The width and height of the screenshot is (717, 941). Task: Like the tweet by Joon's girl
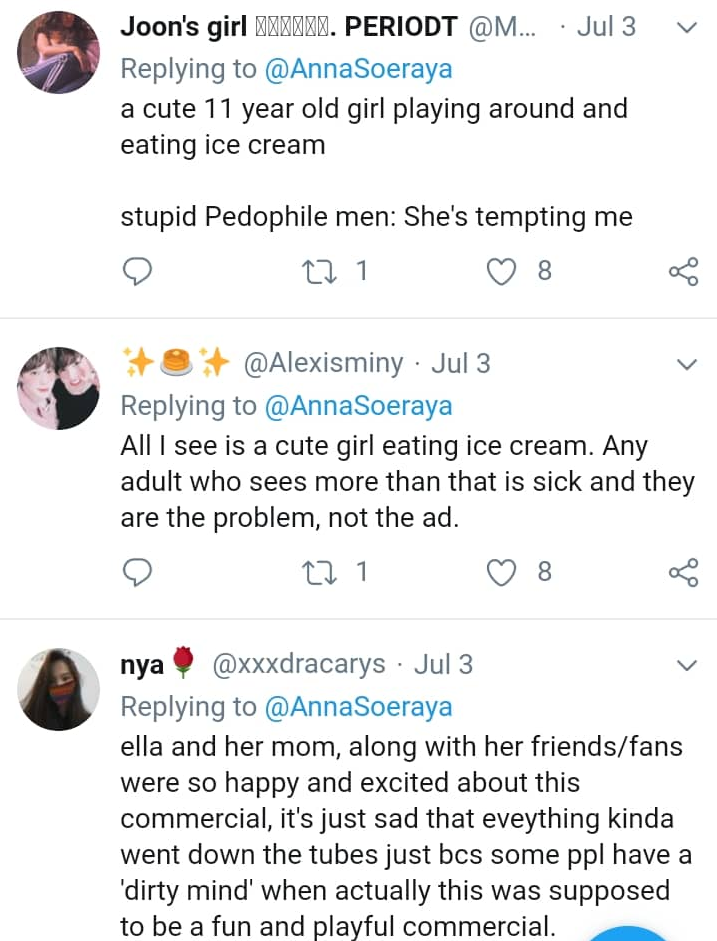501,271
